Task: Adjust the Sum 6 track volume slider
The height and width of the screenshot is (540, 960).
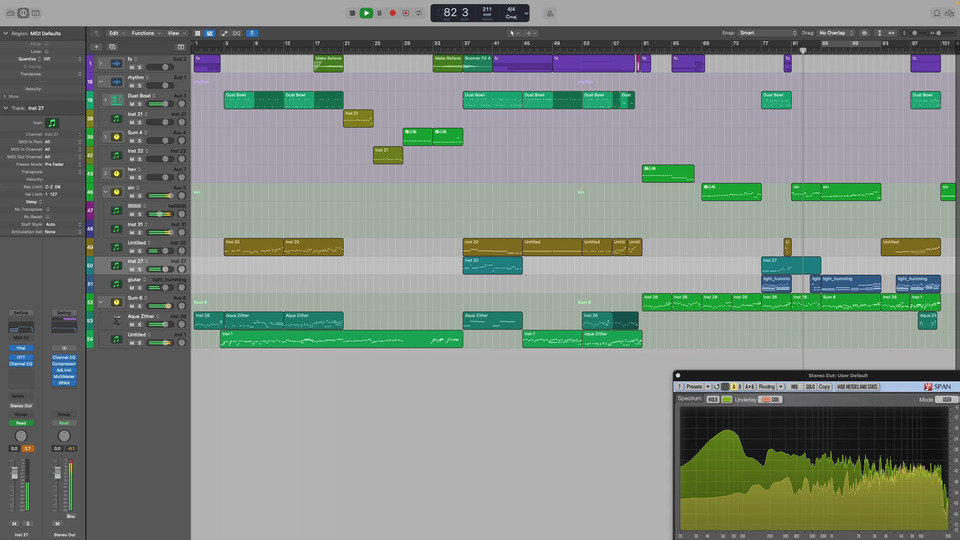Action: [160, 306]
